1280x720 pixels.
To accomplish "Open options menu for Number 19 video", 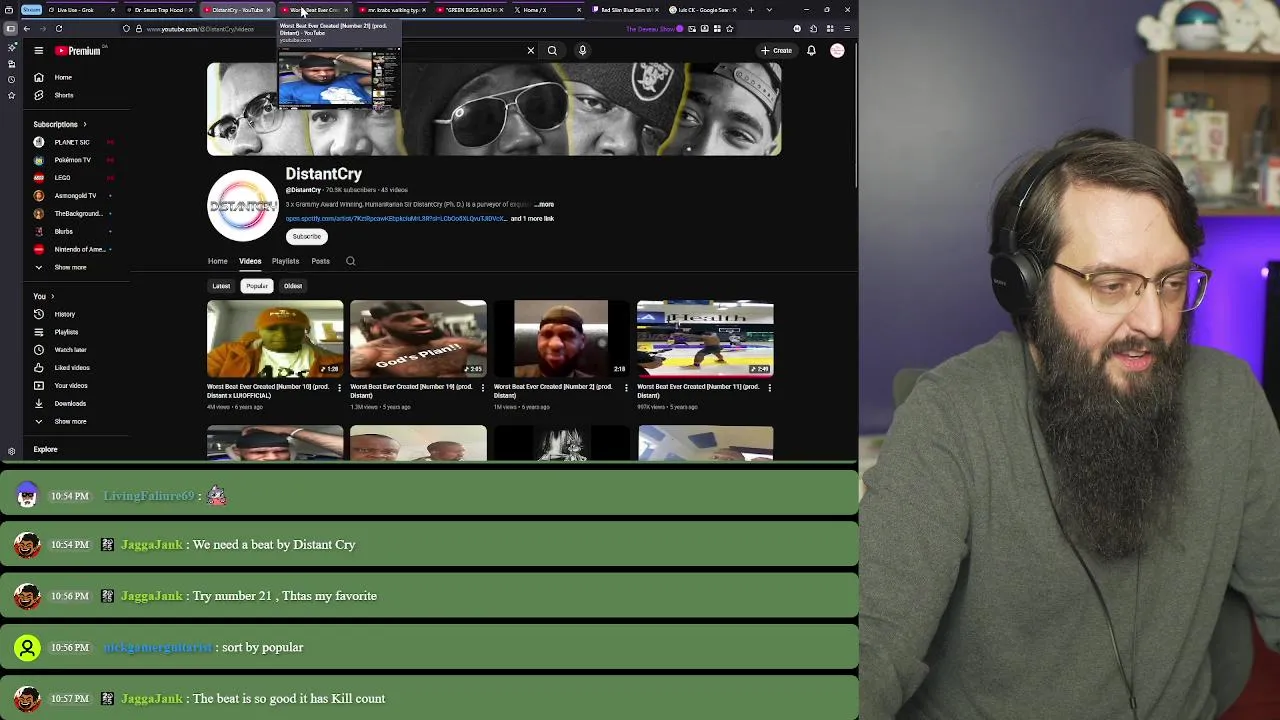I will (482, 388).
